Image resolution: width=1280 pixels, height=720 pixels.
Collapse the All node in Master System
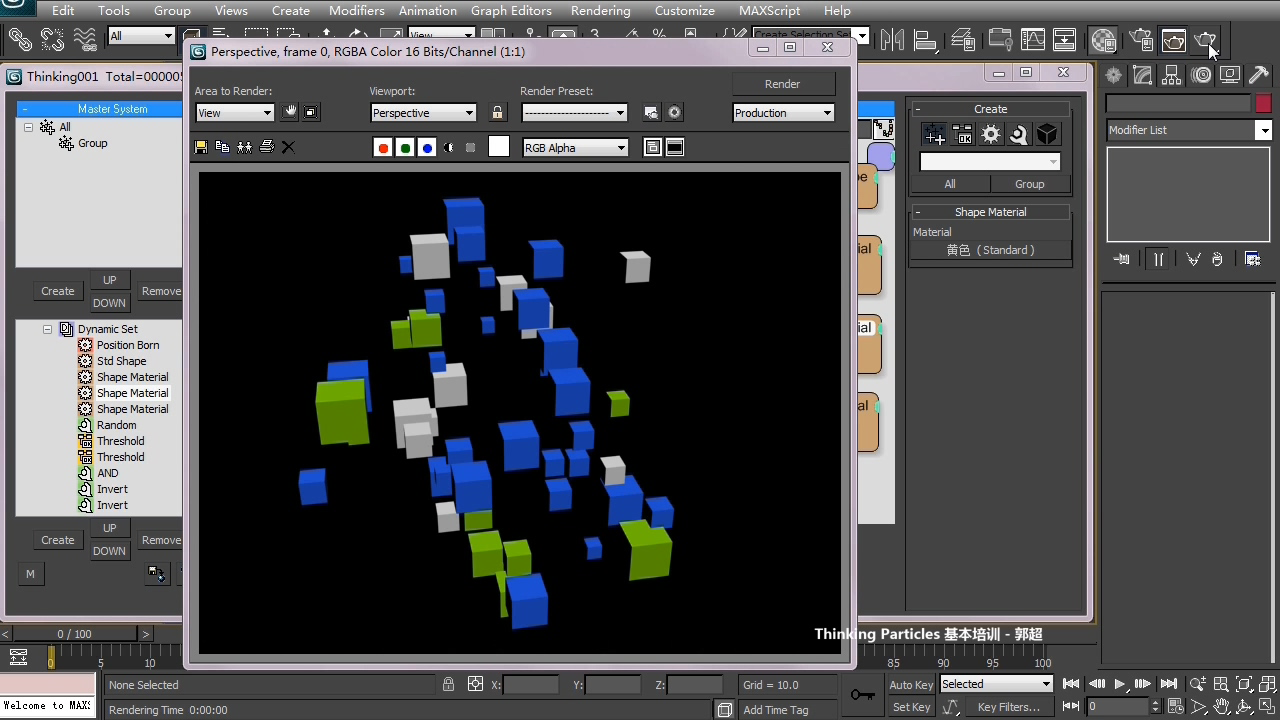click(x=29, y=127)
